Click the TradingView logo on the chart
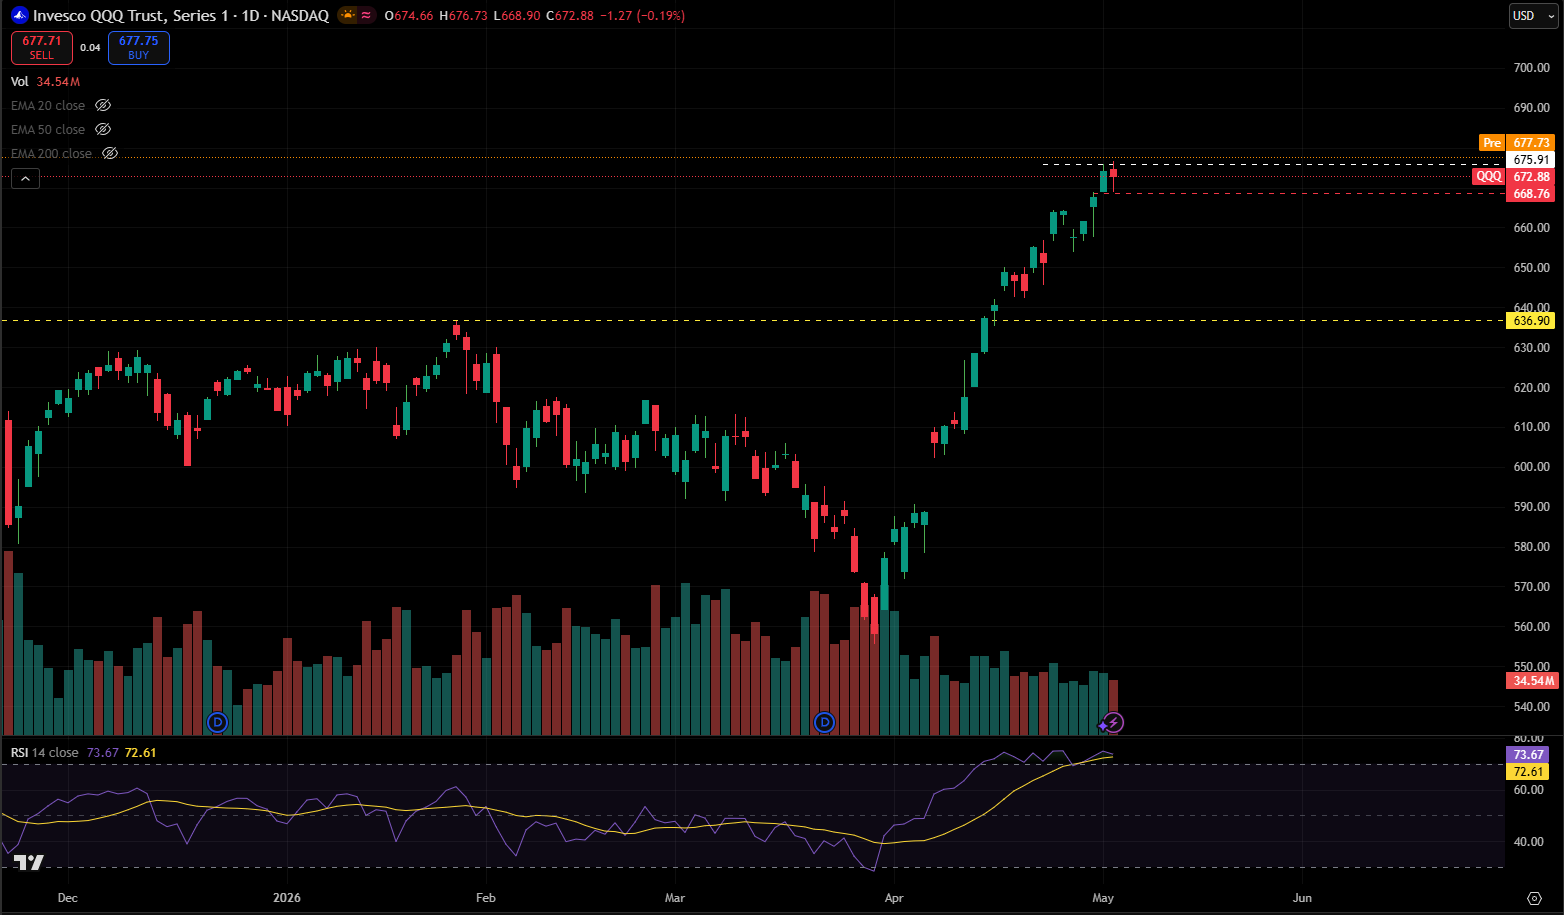 pyautogui.click(x=29, y=862)
